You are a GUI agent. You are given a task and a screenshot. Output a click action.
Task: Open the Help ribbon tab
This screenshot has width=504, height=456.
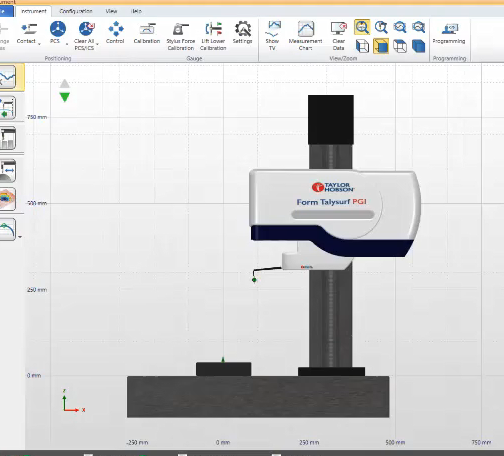136,11
